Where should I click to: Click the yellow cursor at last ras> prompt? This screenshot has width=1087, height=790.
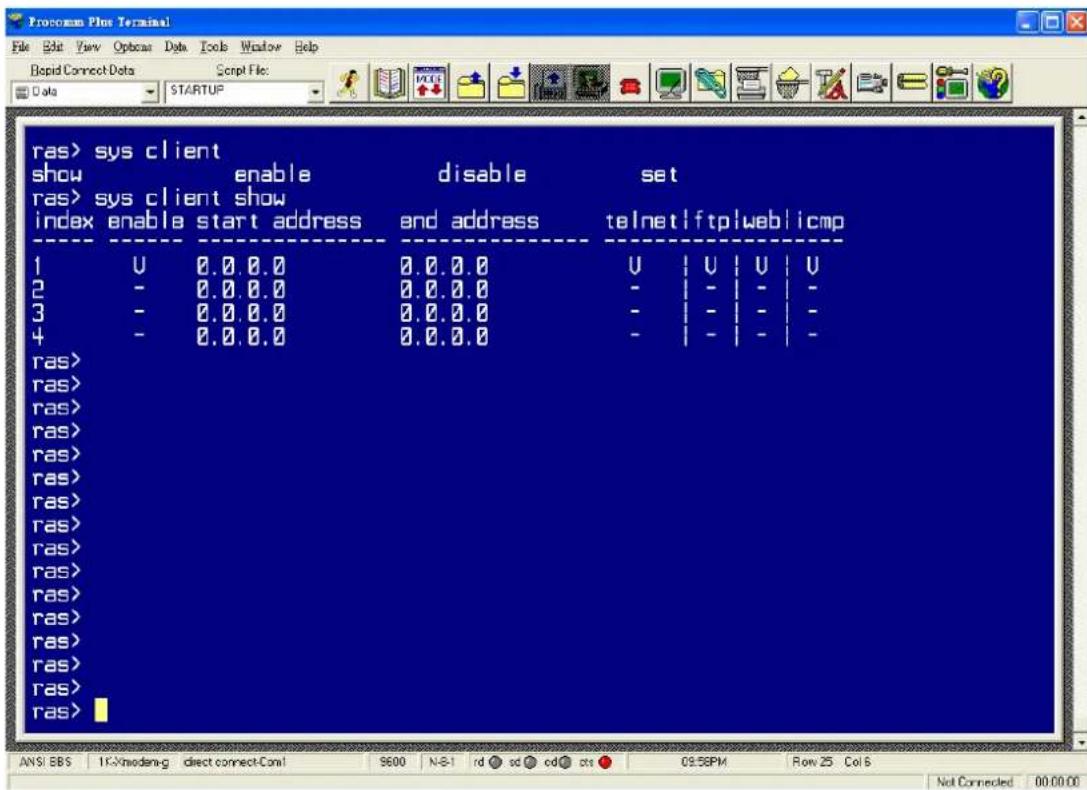(101, 710)
